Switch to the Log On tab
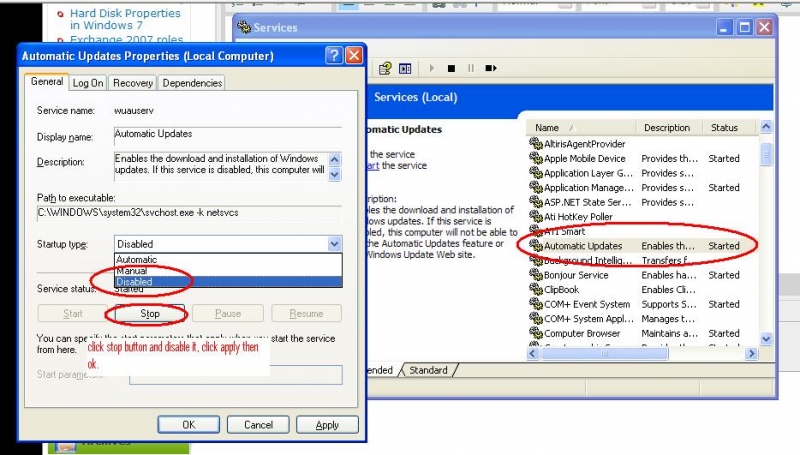 point(88,83)
